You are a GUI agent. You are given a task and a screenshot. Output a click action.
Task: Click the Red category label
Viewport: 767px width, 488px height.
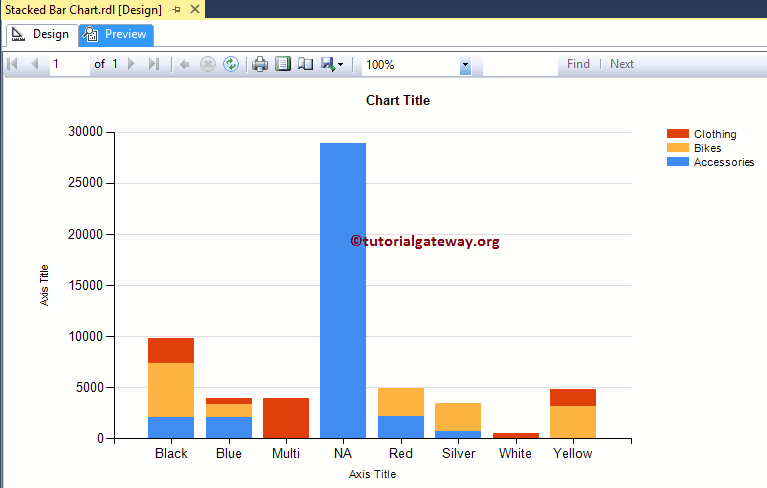pos(401,453)
